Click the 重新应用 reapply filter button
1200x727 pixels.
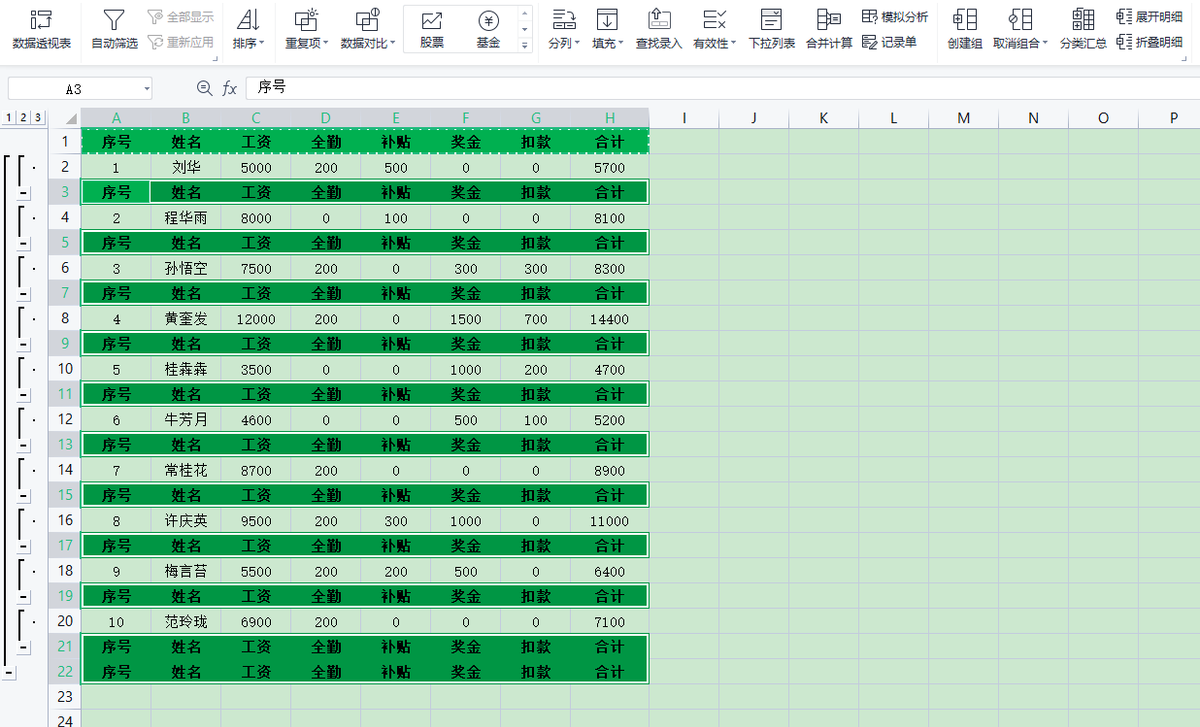(x=180, y=42)
